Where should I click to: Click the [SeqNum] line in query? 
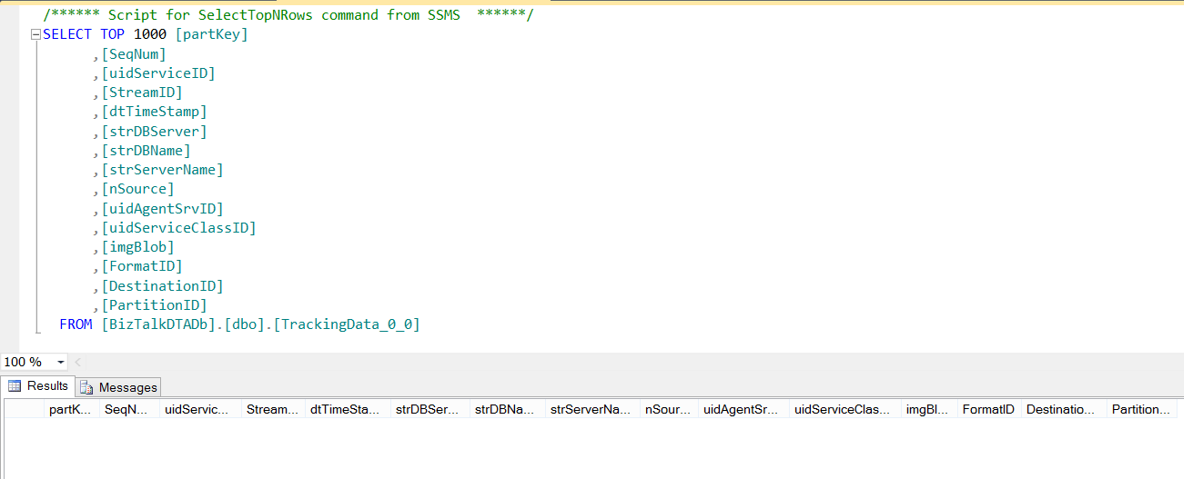click(133, 54)
